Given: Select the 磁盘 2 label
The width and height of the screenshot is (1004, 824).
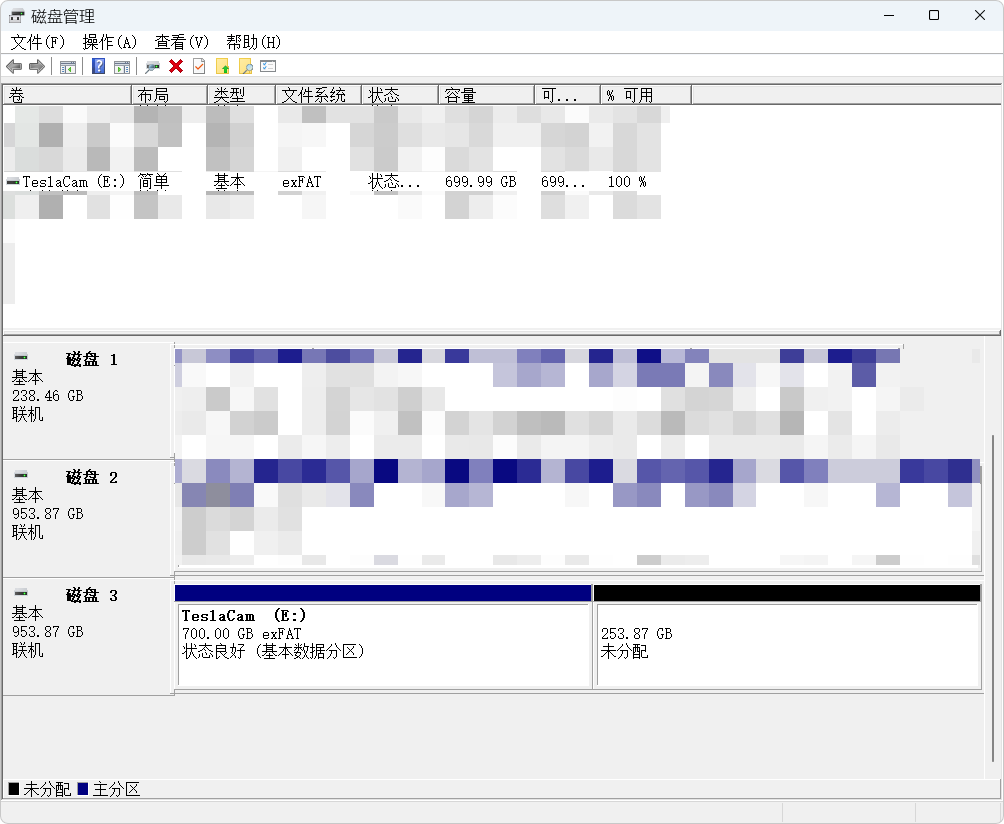Looking at the screenshot, I should coord(92,478).
